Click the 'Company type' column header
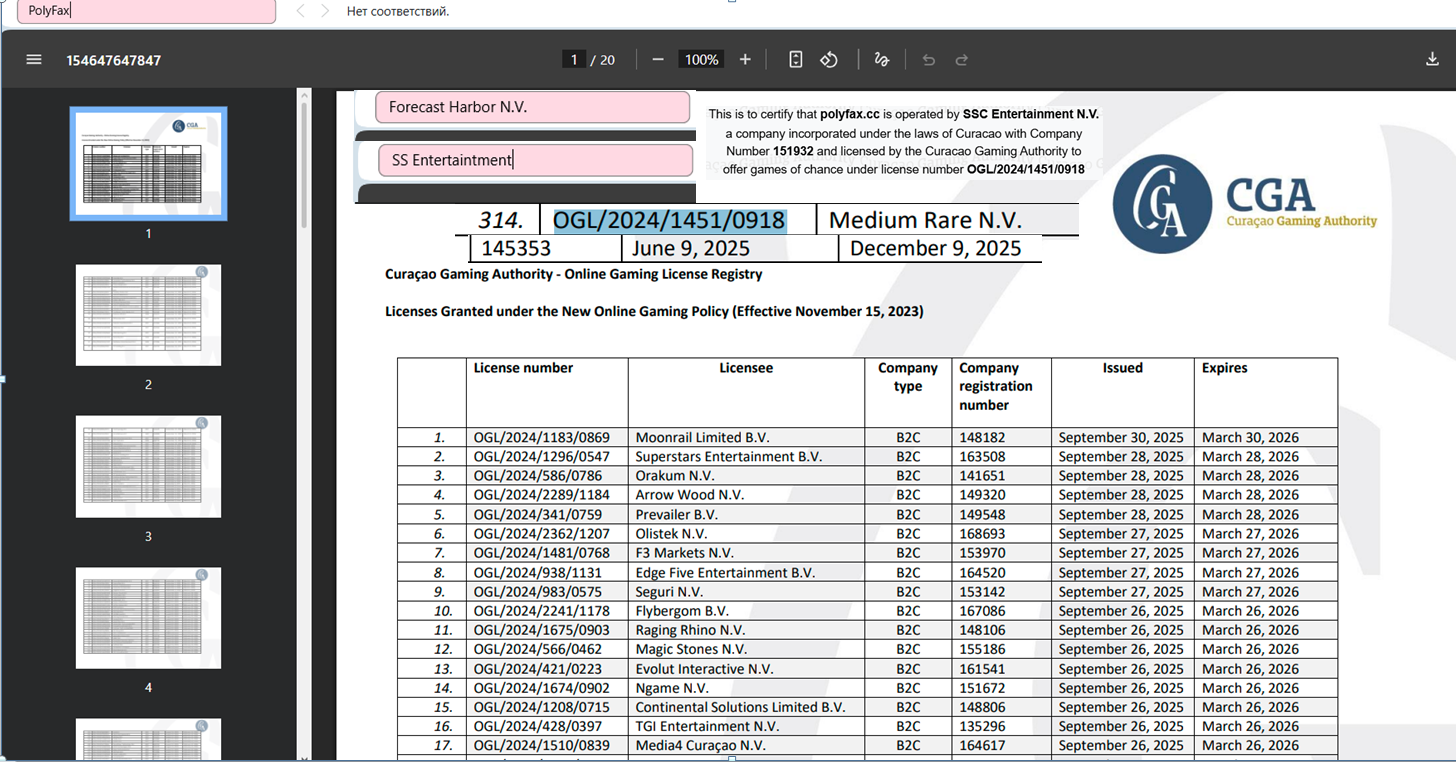The width and height of the screenshot is (1456, 762). (908, 377)
